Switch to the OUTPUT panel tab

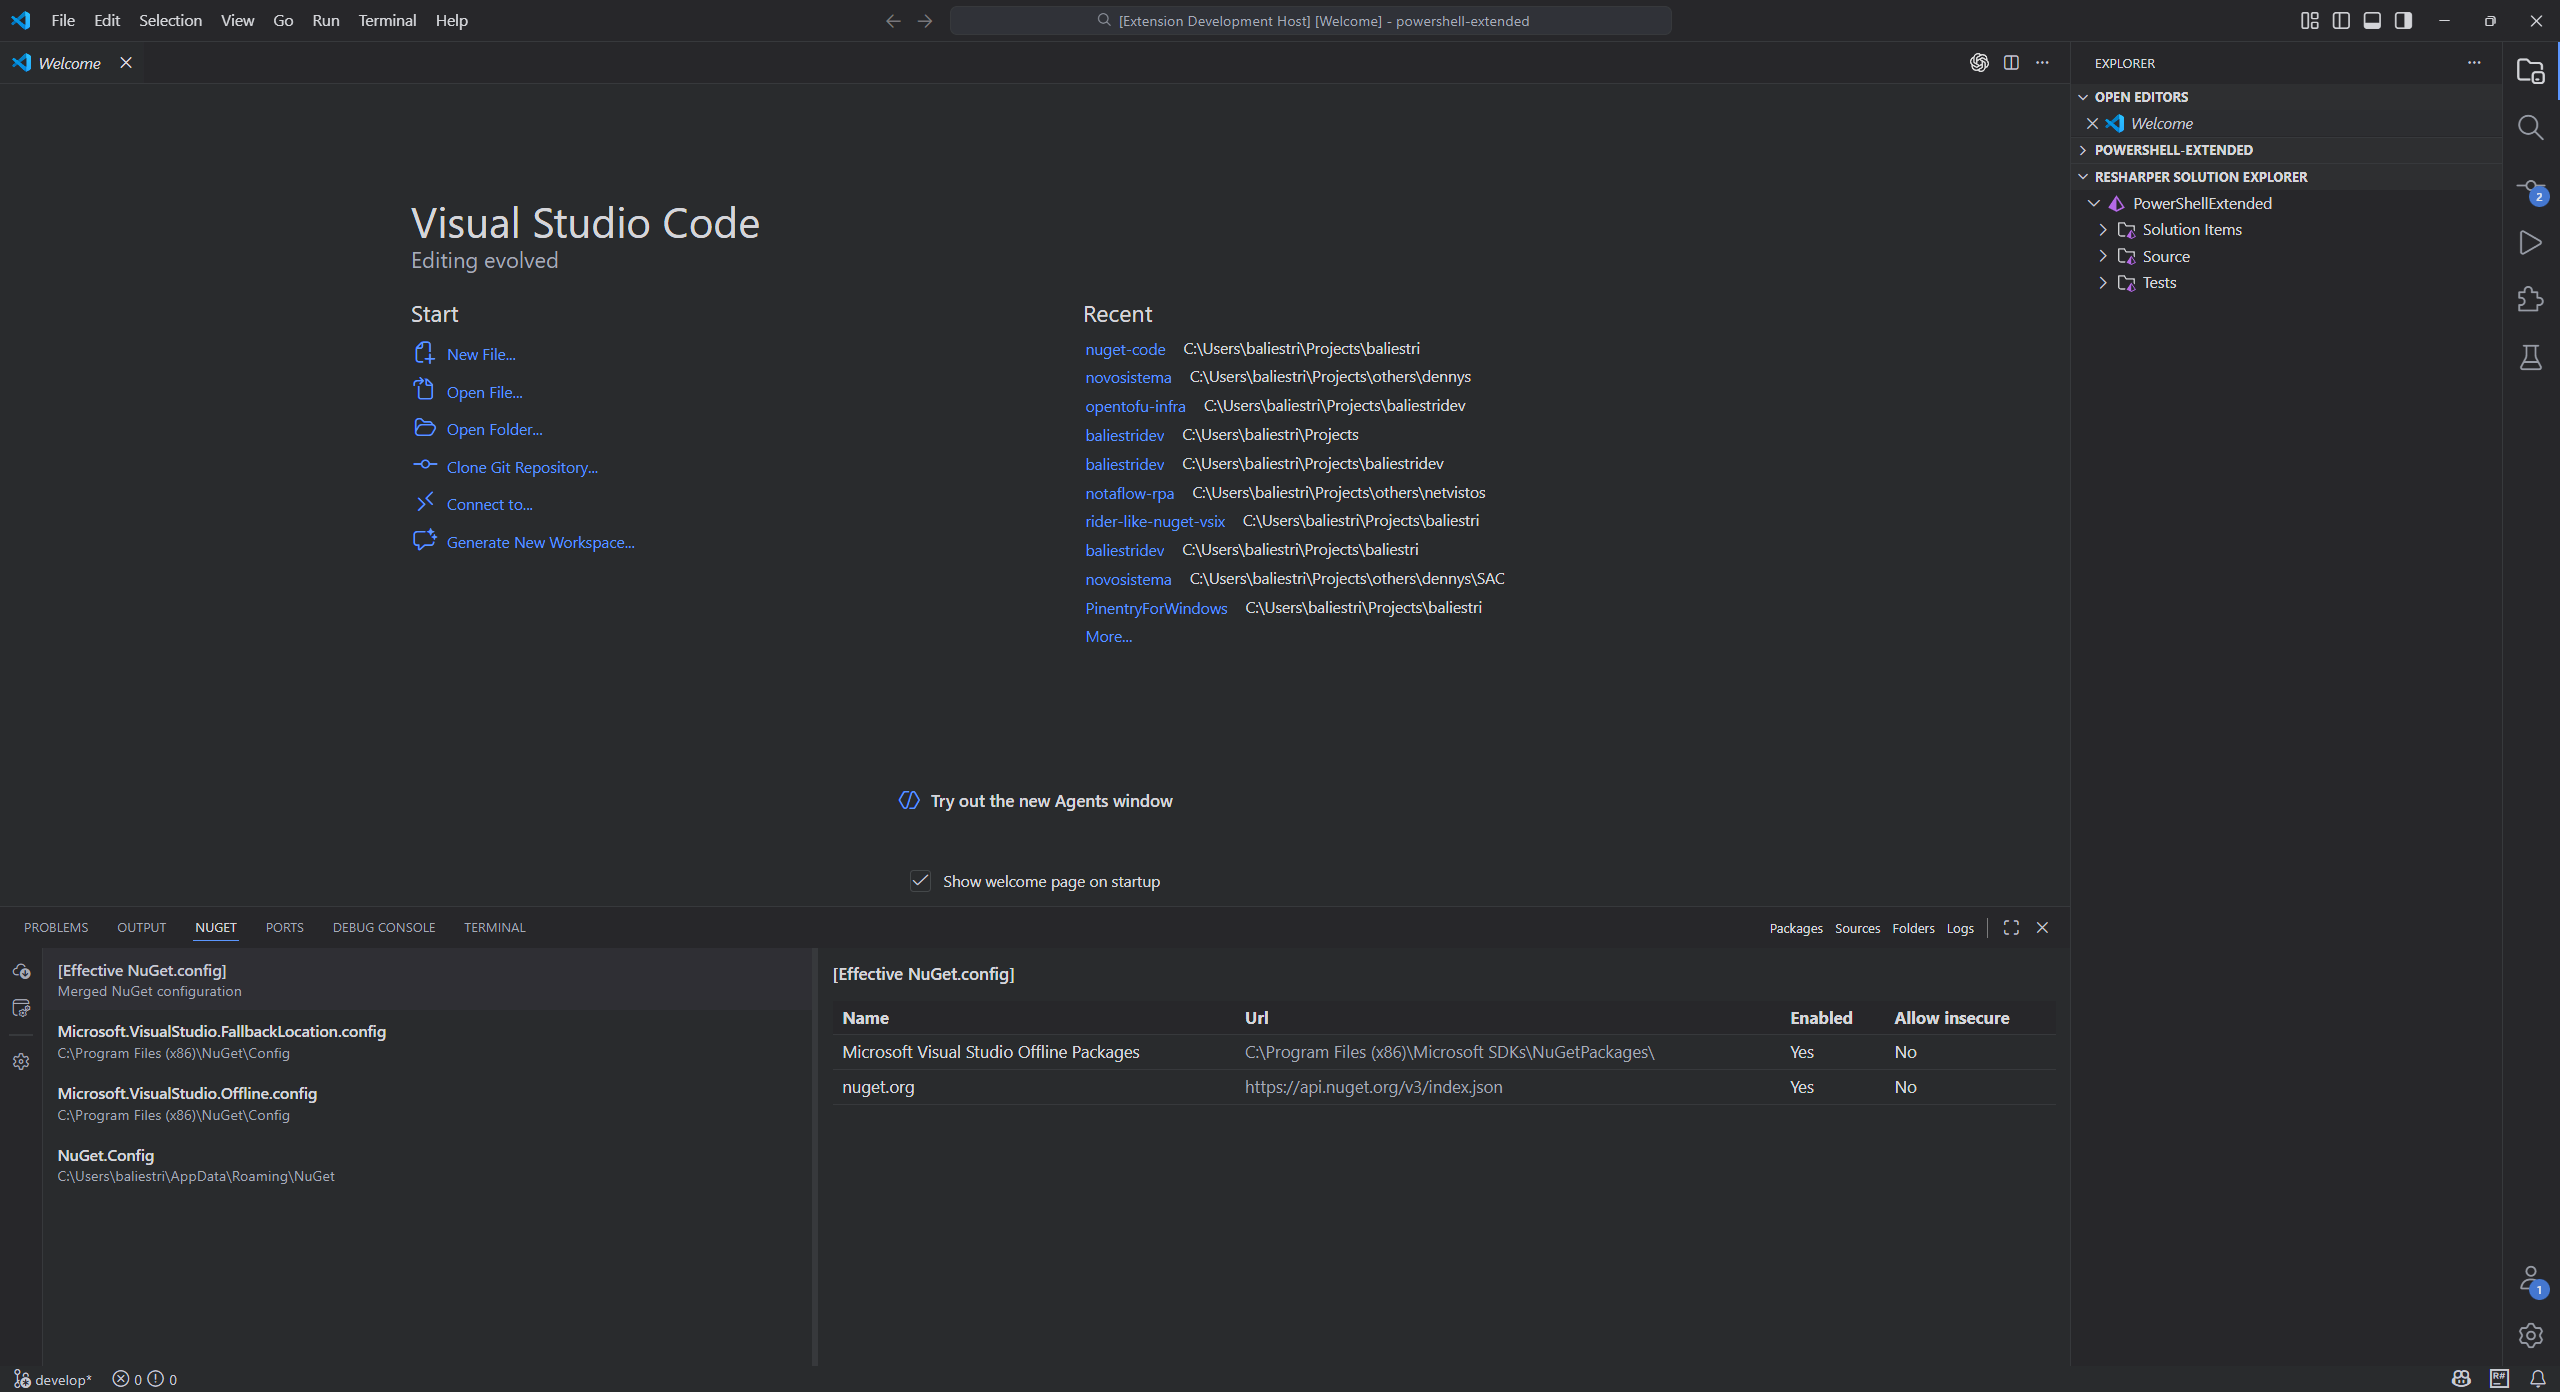coord(141,928)
